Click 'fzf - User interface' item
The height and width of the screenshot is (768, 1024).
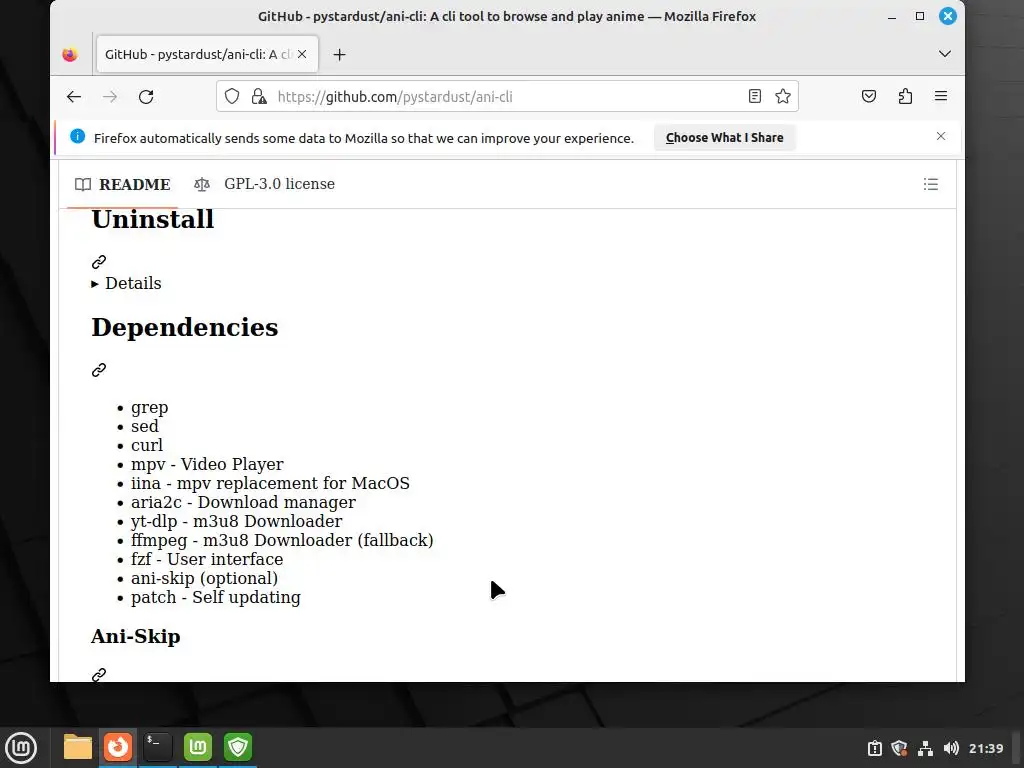pyautogui.click(x=207, y=559)
